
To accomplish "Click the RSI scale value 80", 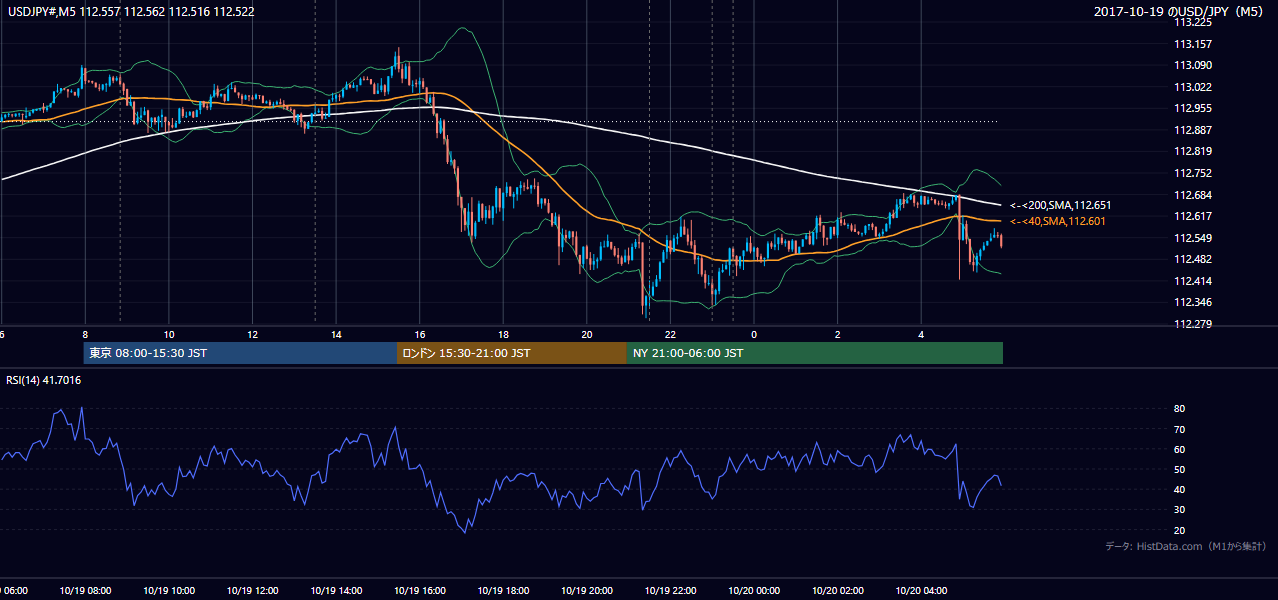I will click(x=1180, y=409).
